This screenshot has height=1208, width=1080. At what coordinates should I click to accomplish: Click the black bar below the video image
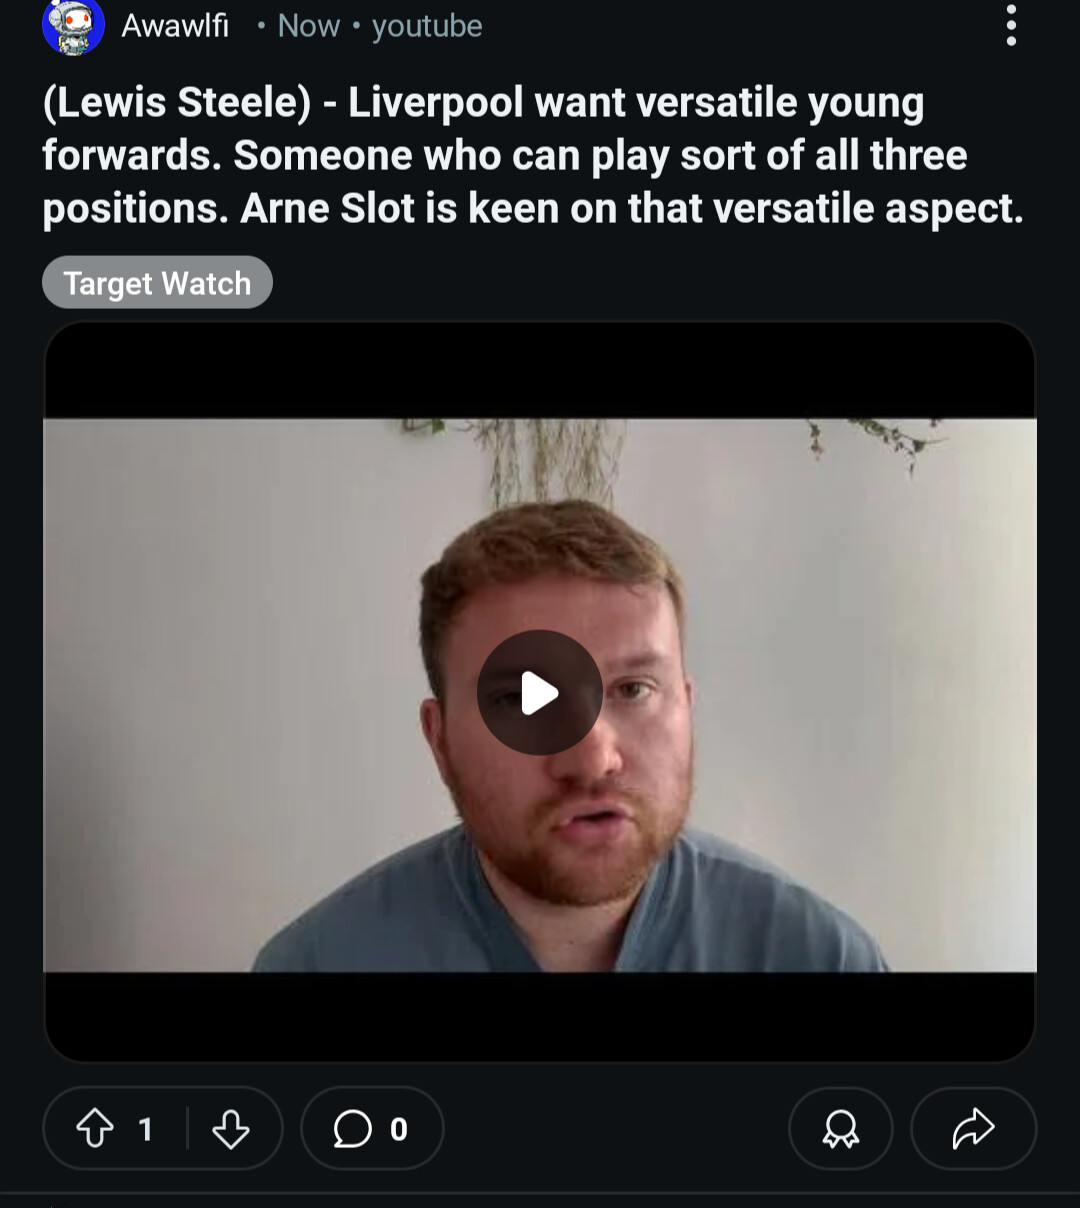pos(540,1016)
